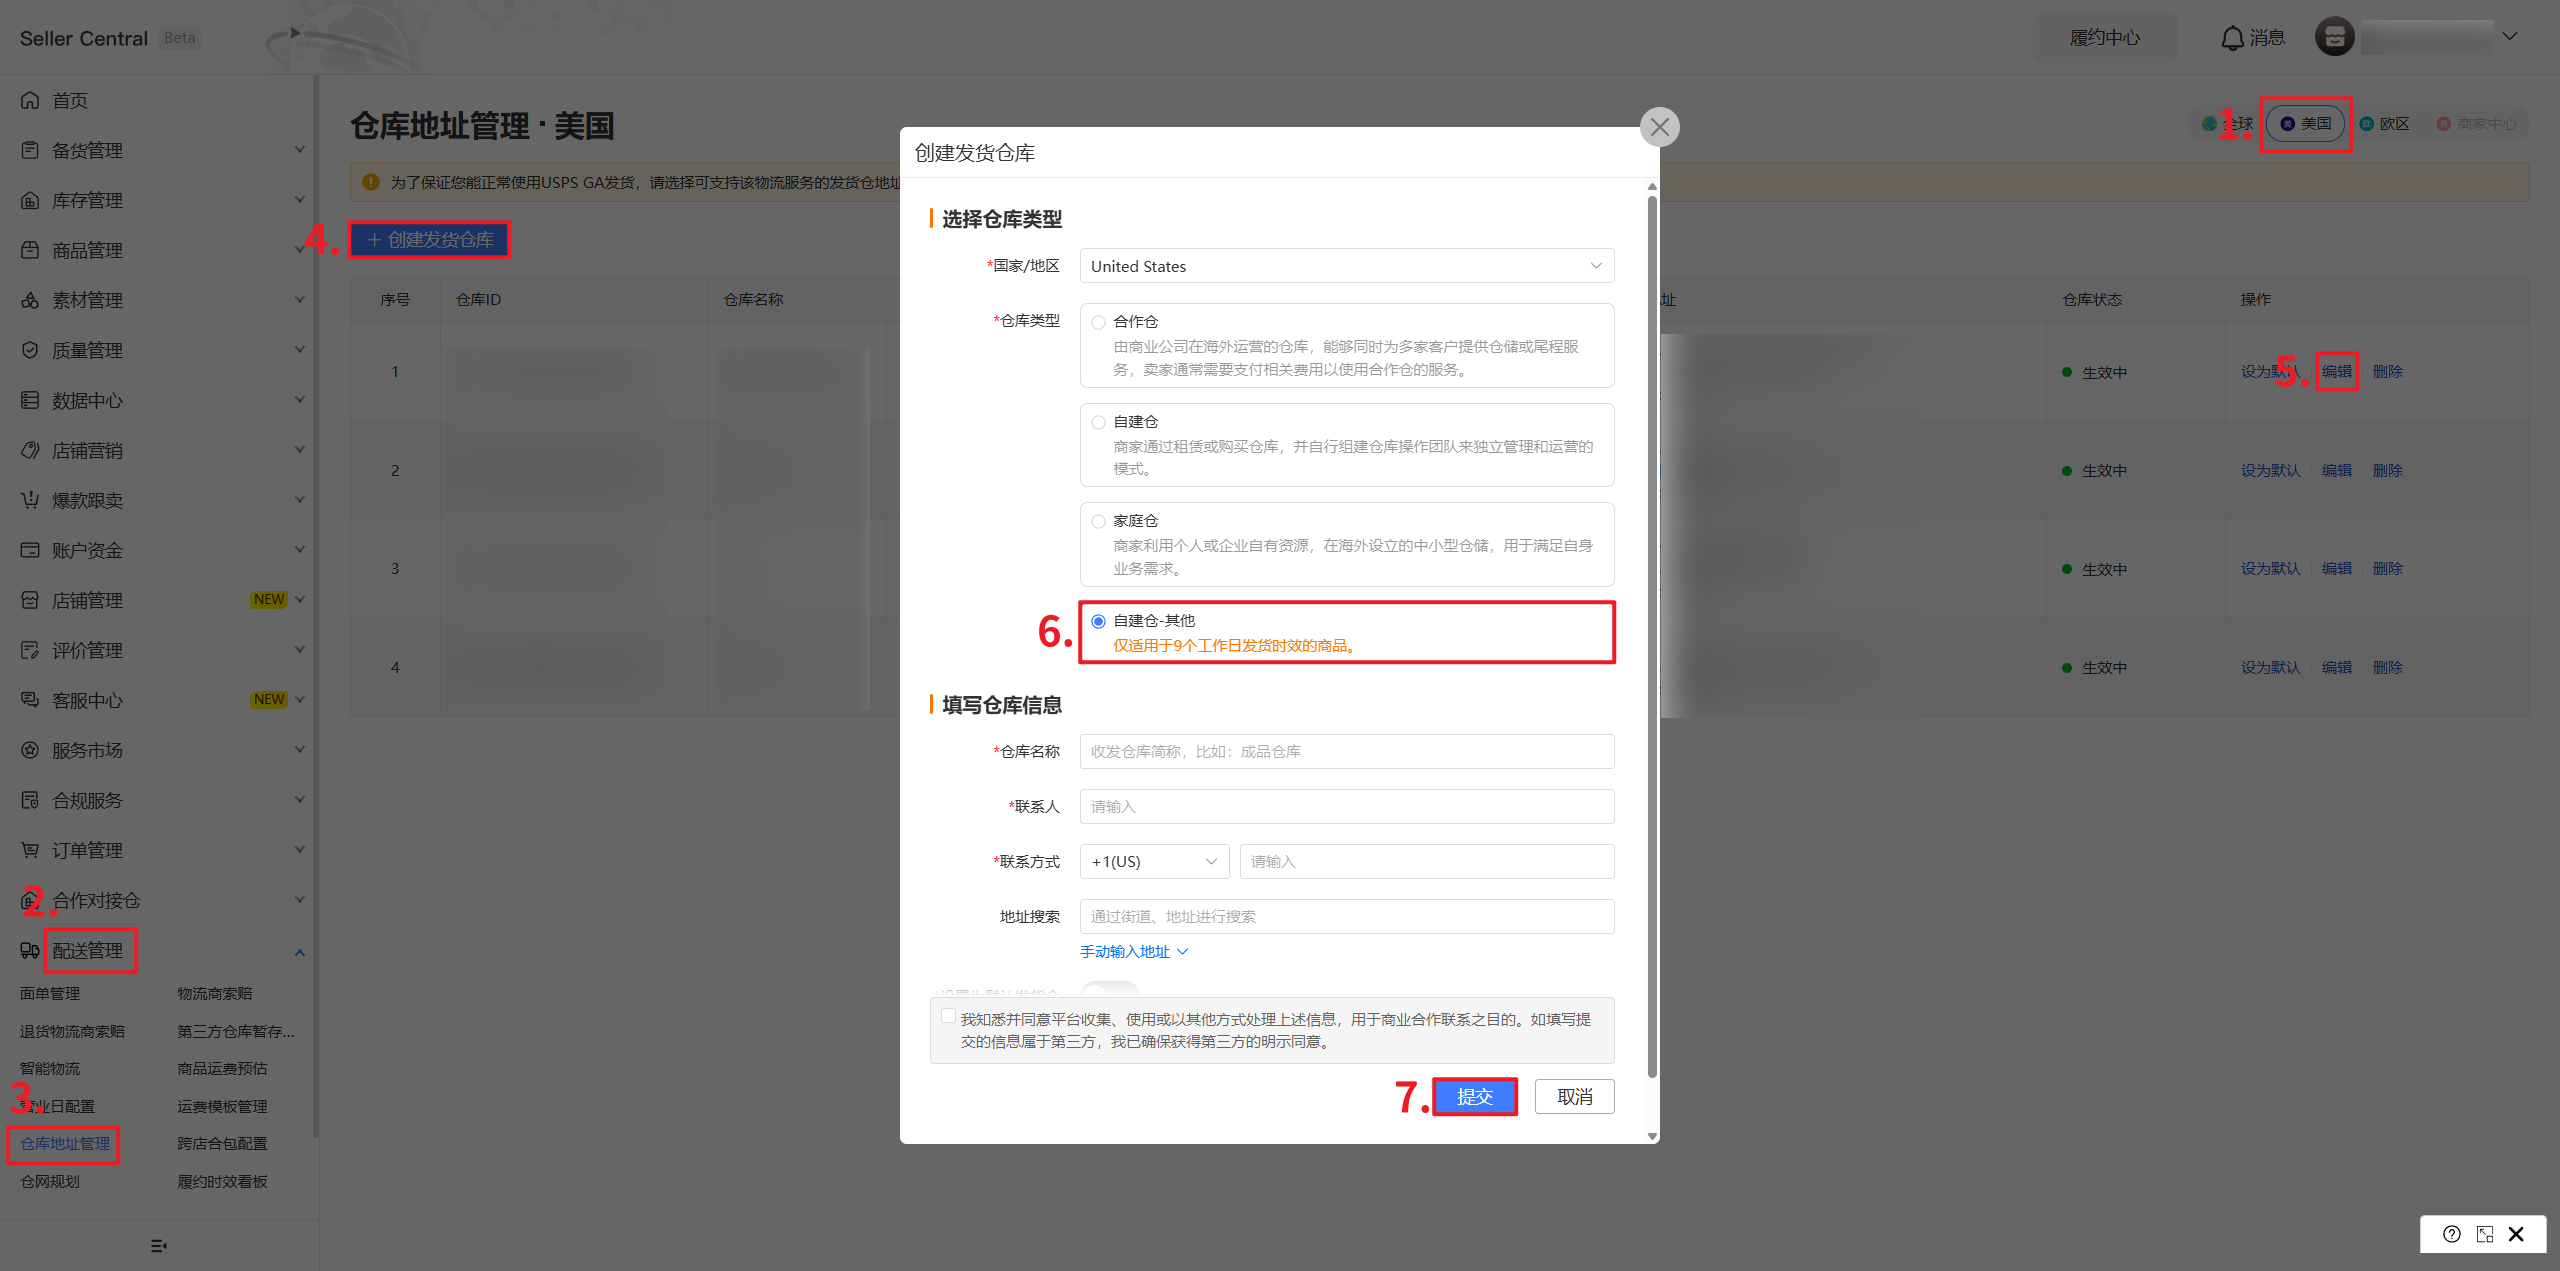Viewport: 2560px width, 1271px height.
Task: Select the 家庭仓 radio option
Action: (1099, 521)
